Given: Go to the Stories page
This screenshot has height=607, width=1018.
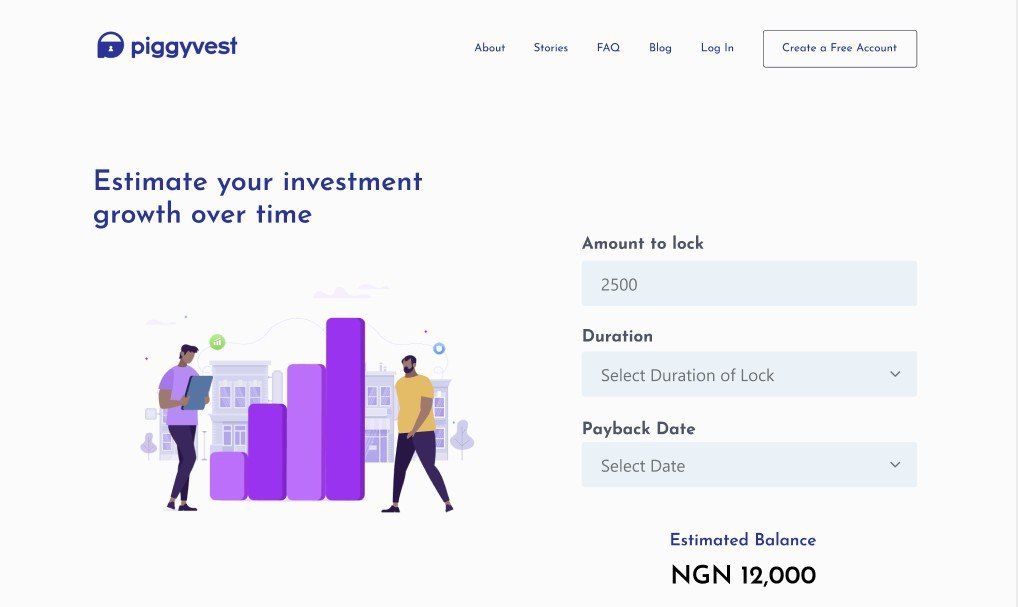Looking at the screenshot, I should (551, 48).
